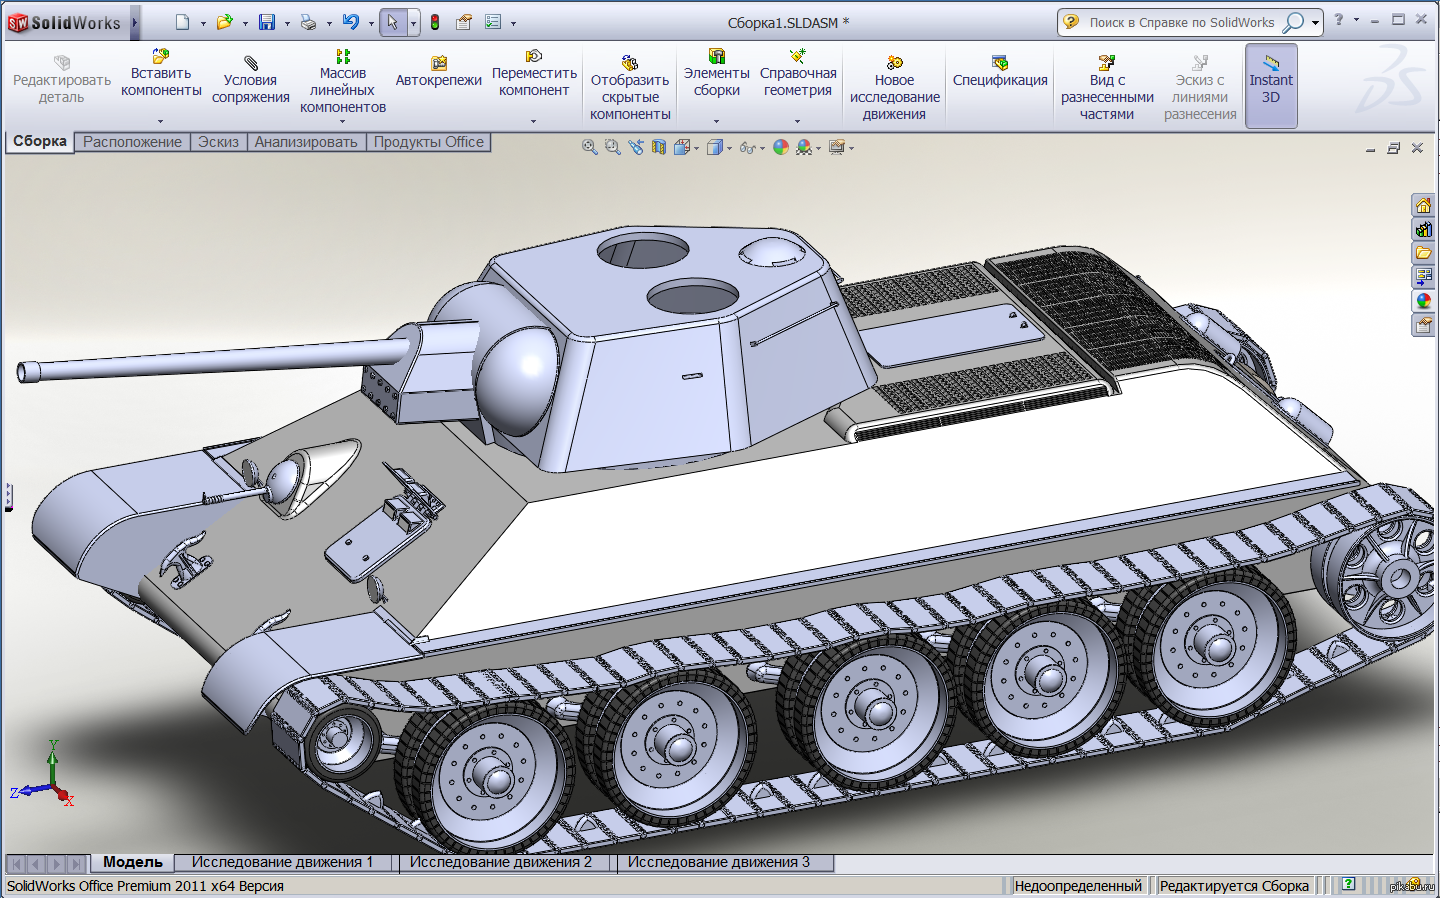Open the File Explorer folder icon in the task pane

pos(1423,253)
